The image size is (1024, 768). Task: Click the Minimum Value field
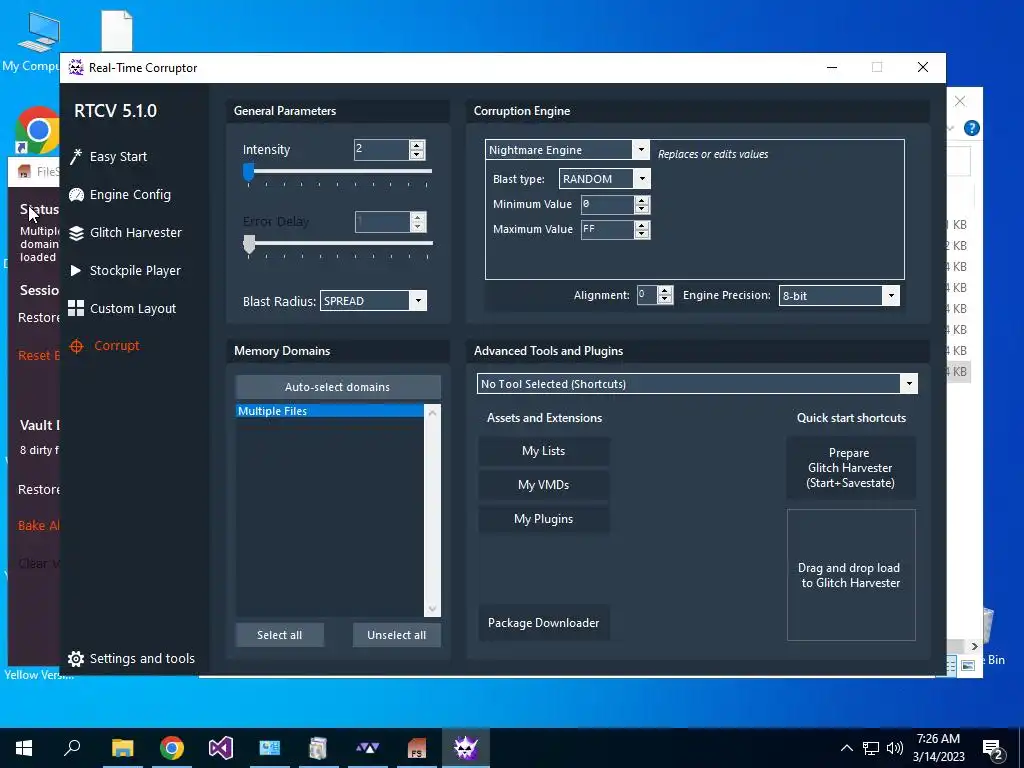pos(607,204)
